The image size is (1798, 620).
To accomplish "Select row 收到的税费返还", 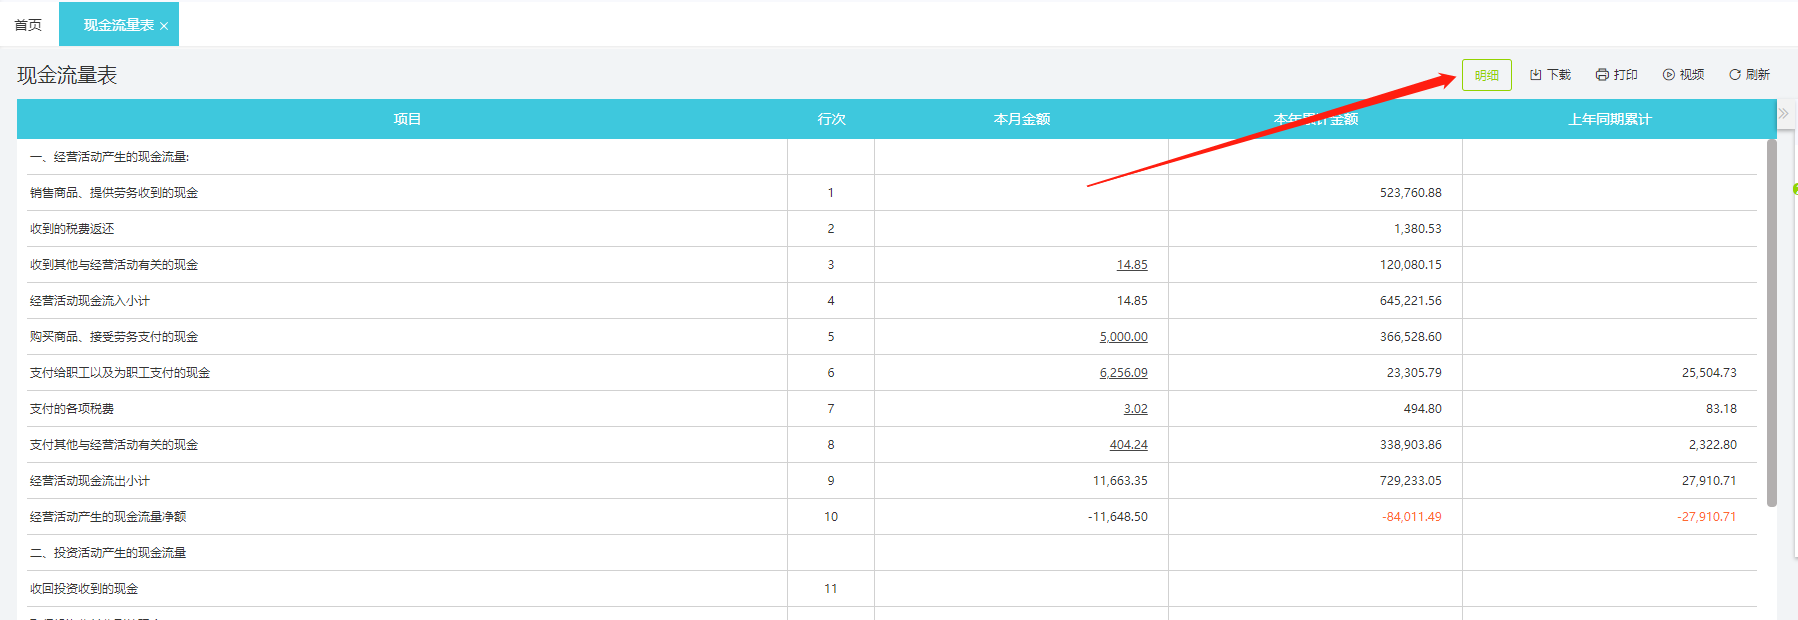I will (892, 229).
